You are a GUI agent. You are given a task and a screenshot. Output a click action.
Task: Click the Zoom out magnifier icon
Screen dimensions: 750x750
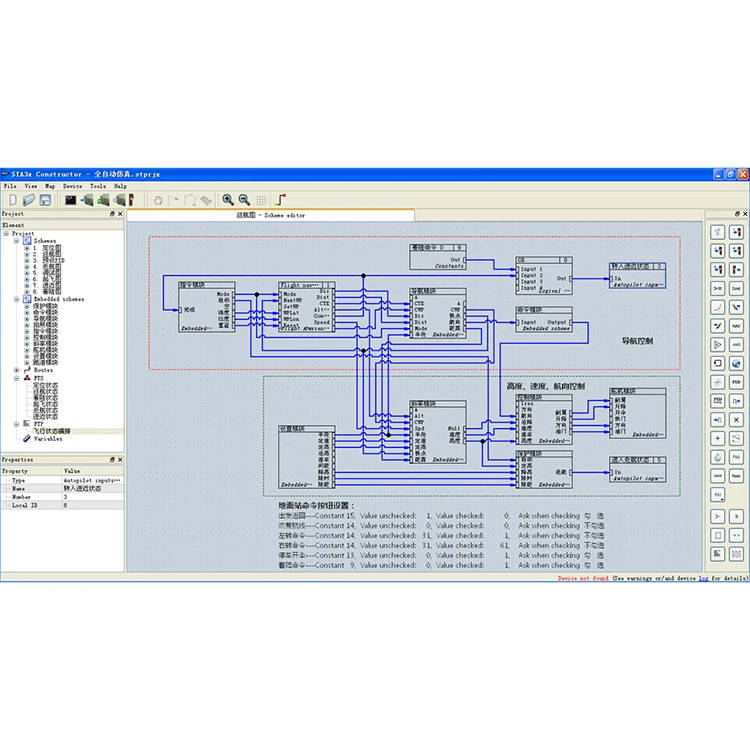coord(244,200)
